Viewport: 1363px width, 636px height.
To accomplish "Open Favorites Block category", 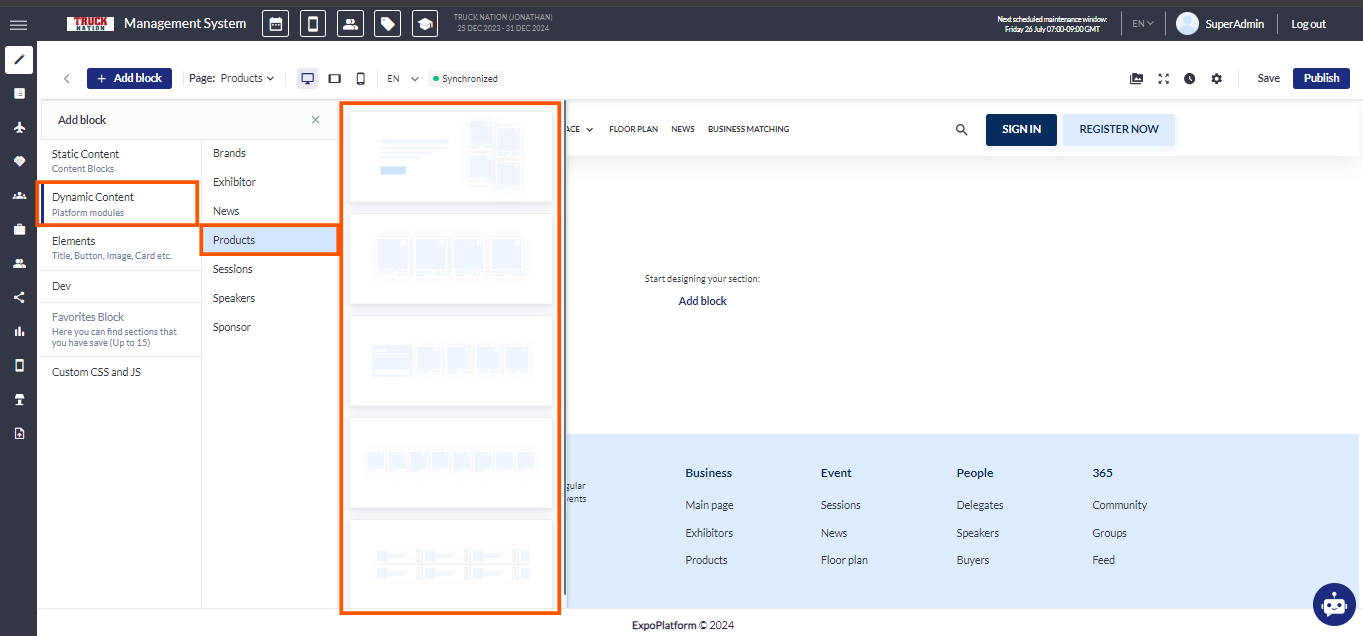I will point(120,330).
